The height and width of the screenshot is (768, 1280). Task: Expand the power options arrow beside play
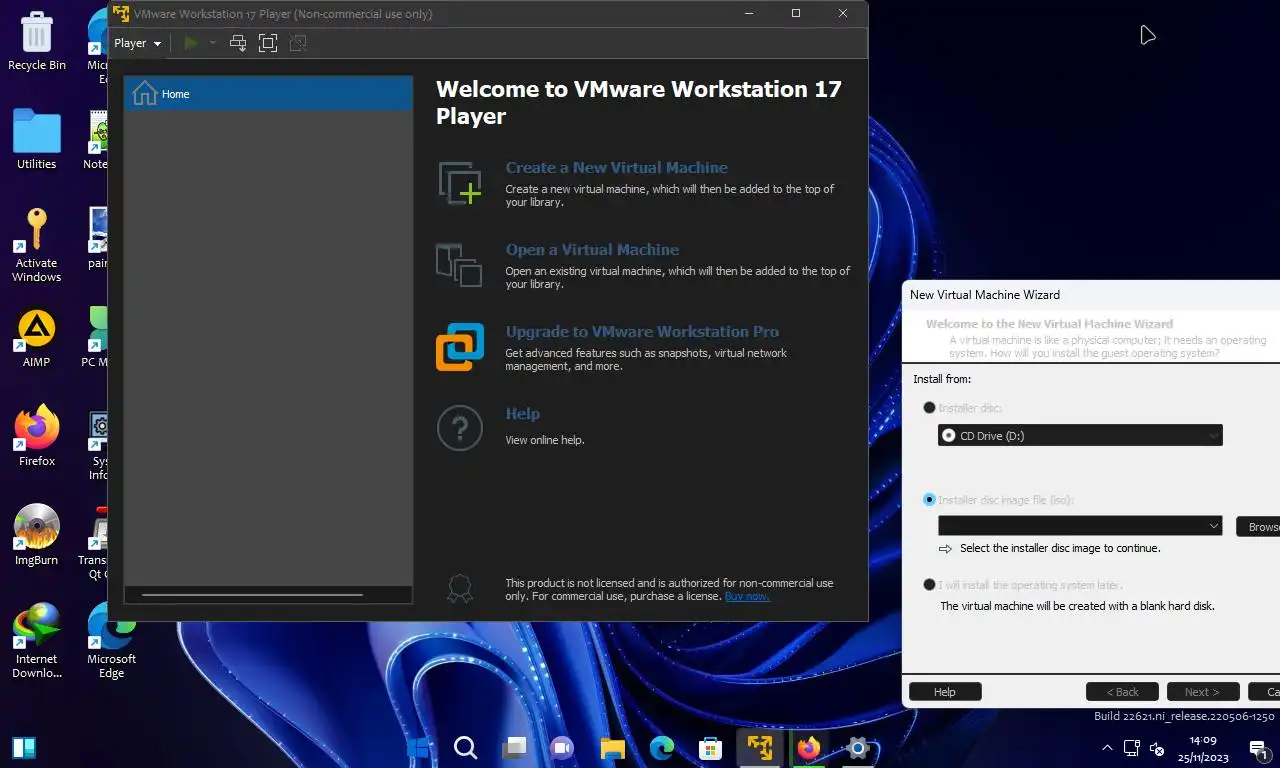212,43
